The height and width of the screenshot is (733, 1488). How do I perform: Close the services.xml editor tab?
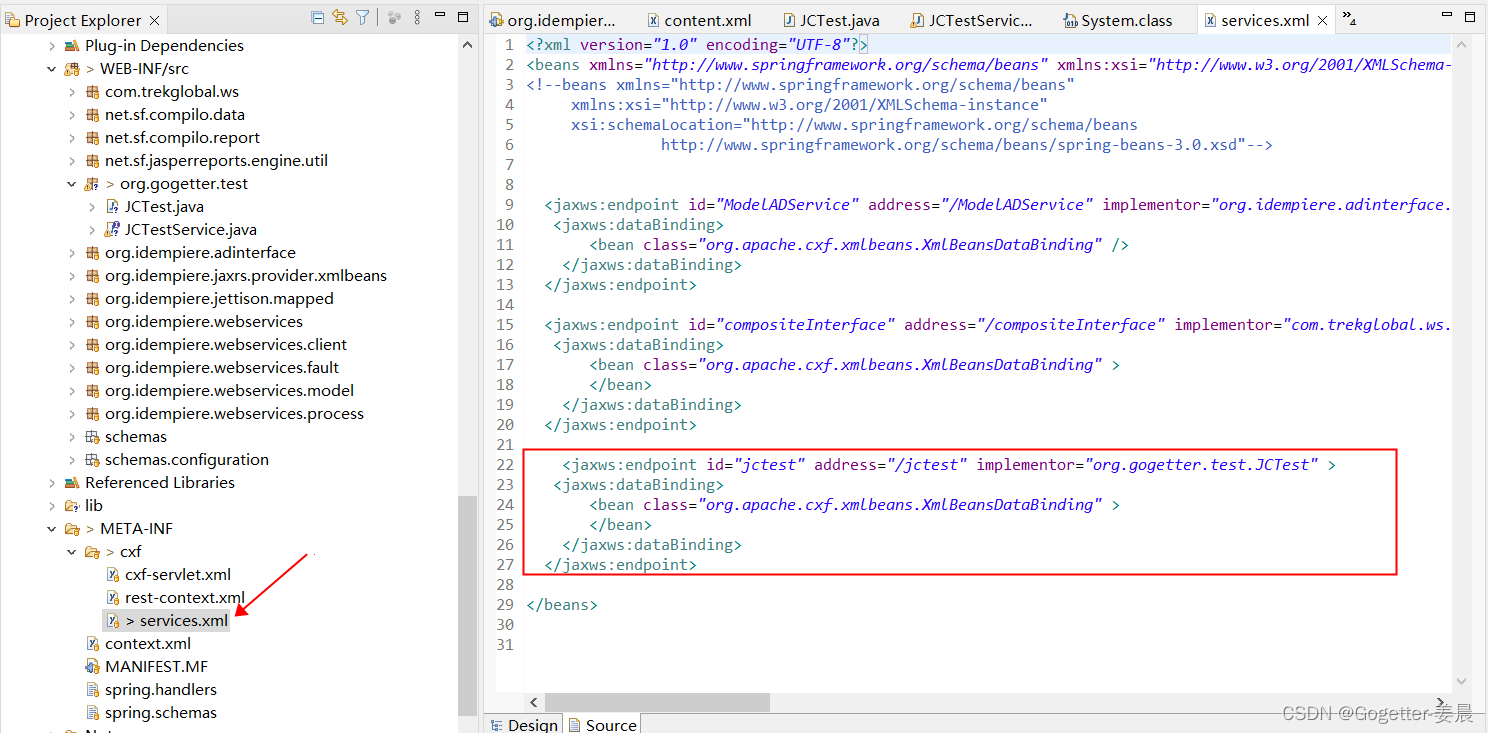tap(1322, 18)
